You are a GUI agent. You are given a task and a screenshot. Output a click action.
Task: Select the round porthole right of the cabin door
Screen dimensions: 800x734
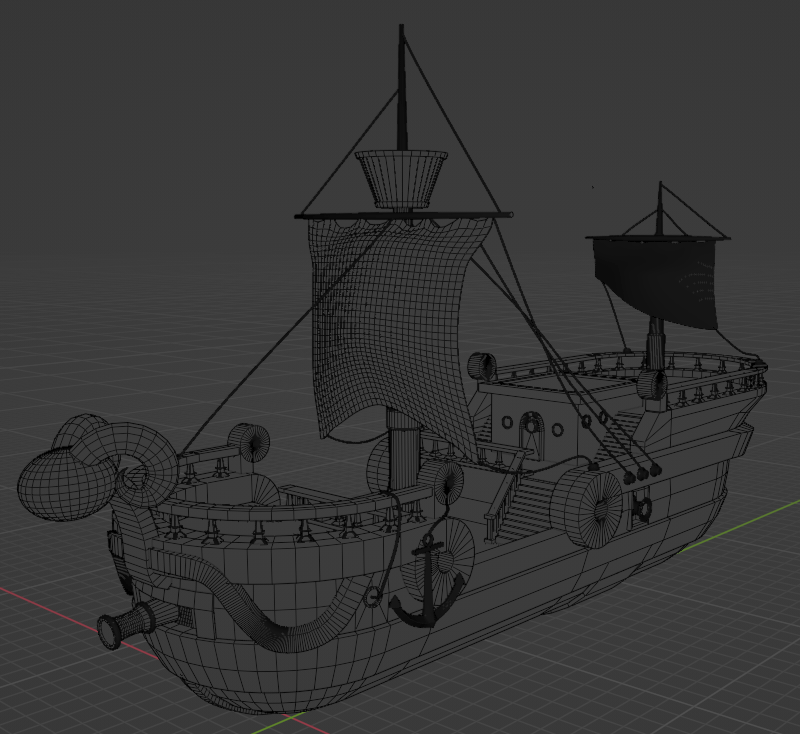pos(558,430)
